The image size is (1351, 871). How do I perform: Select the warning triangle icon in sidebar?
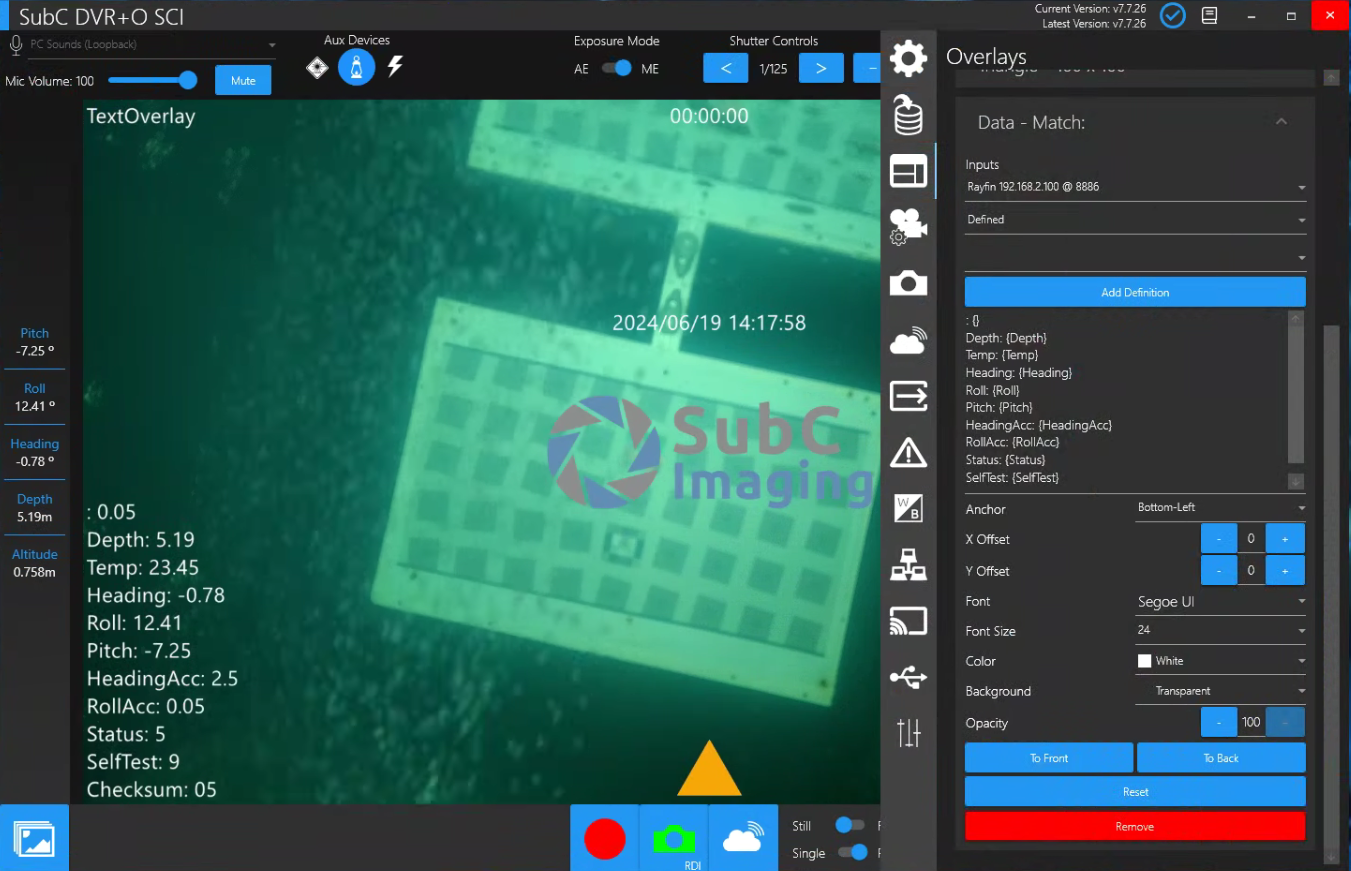tap(908, 452)
